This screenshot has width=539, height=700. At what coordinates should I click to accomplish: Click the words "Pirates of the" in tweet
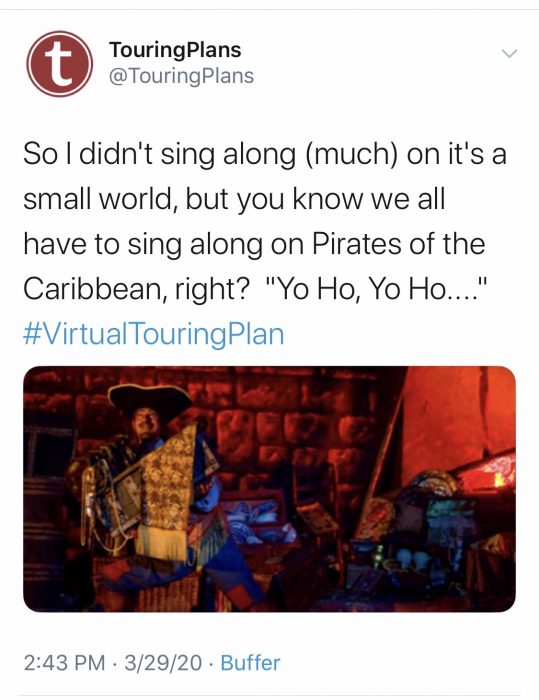pos(398,244)
